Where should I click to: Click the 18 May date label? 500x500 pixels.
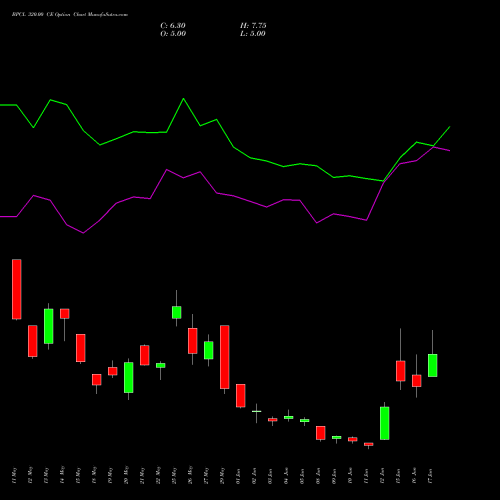[94, 476]
